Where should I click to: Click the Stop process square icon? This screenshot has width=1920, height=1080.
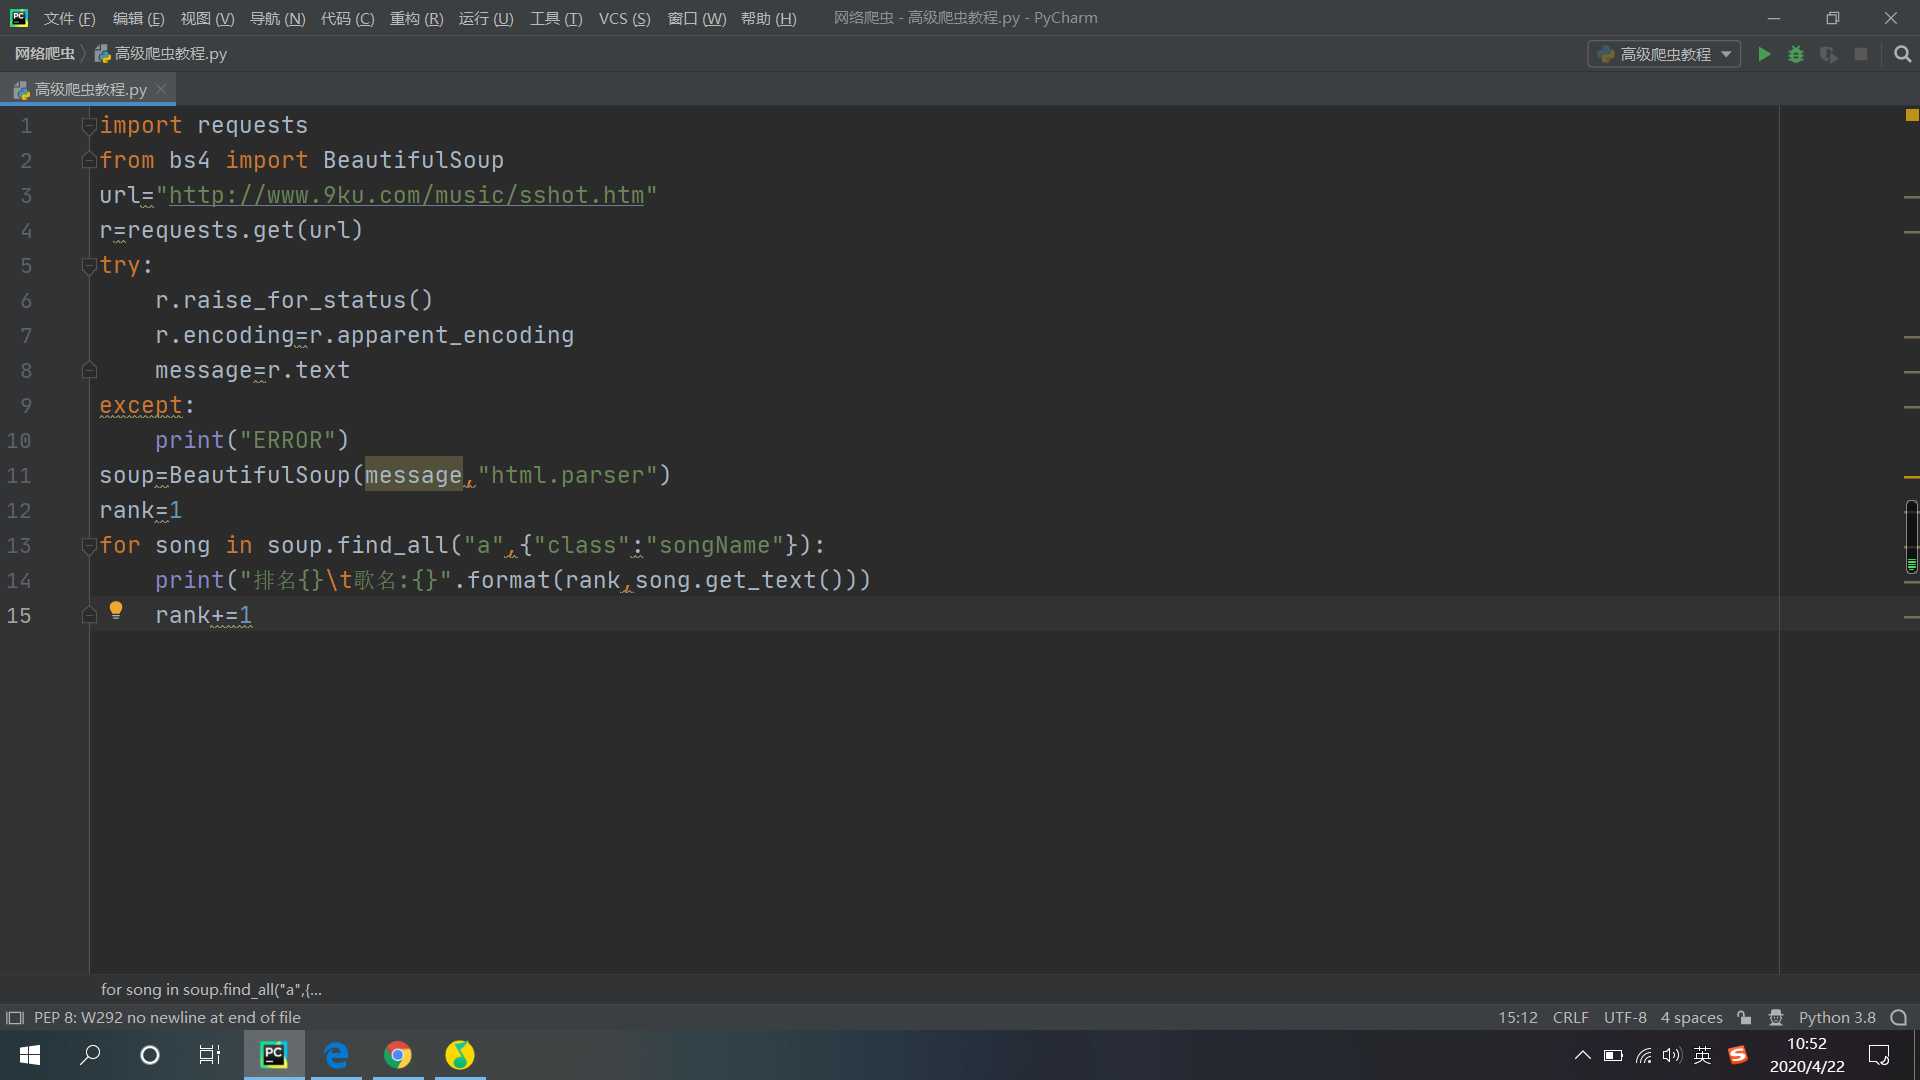(1861, 54)
